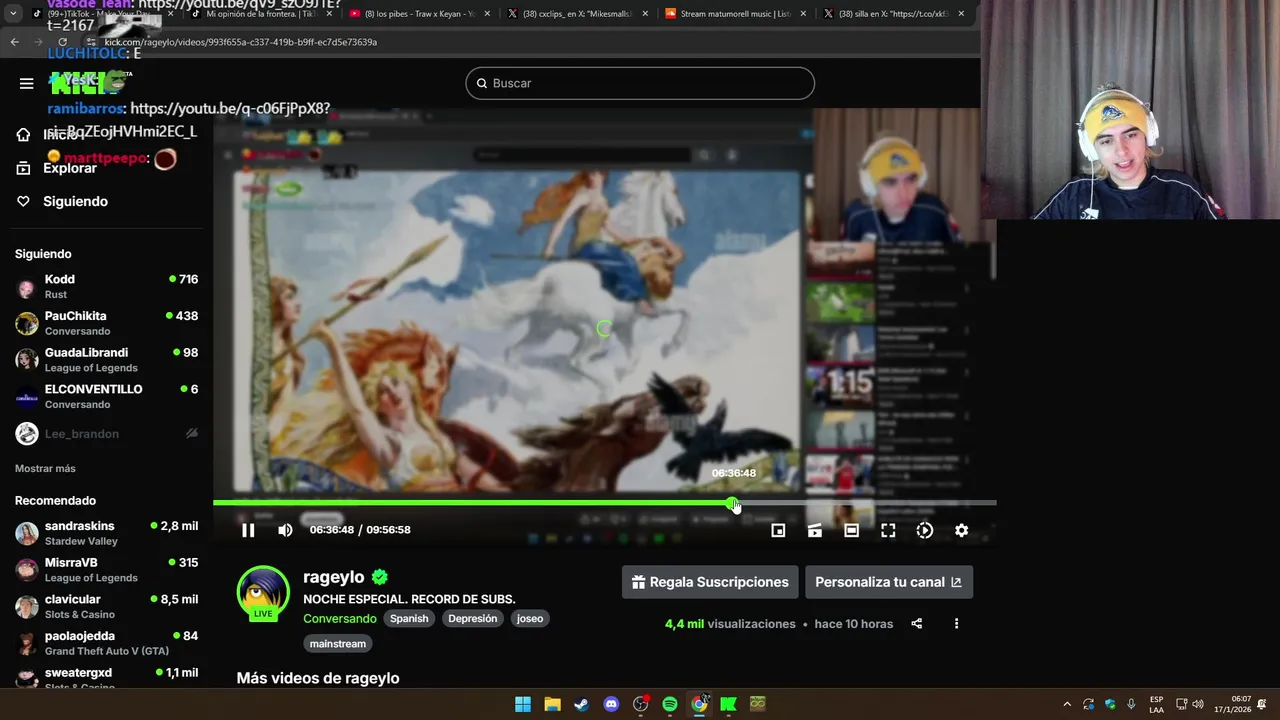Open OBS Studio from the taskbar
1280x720 pixels.
pos(640,704)
